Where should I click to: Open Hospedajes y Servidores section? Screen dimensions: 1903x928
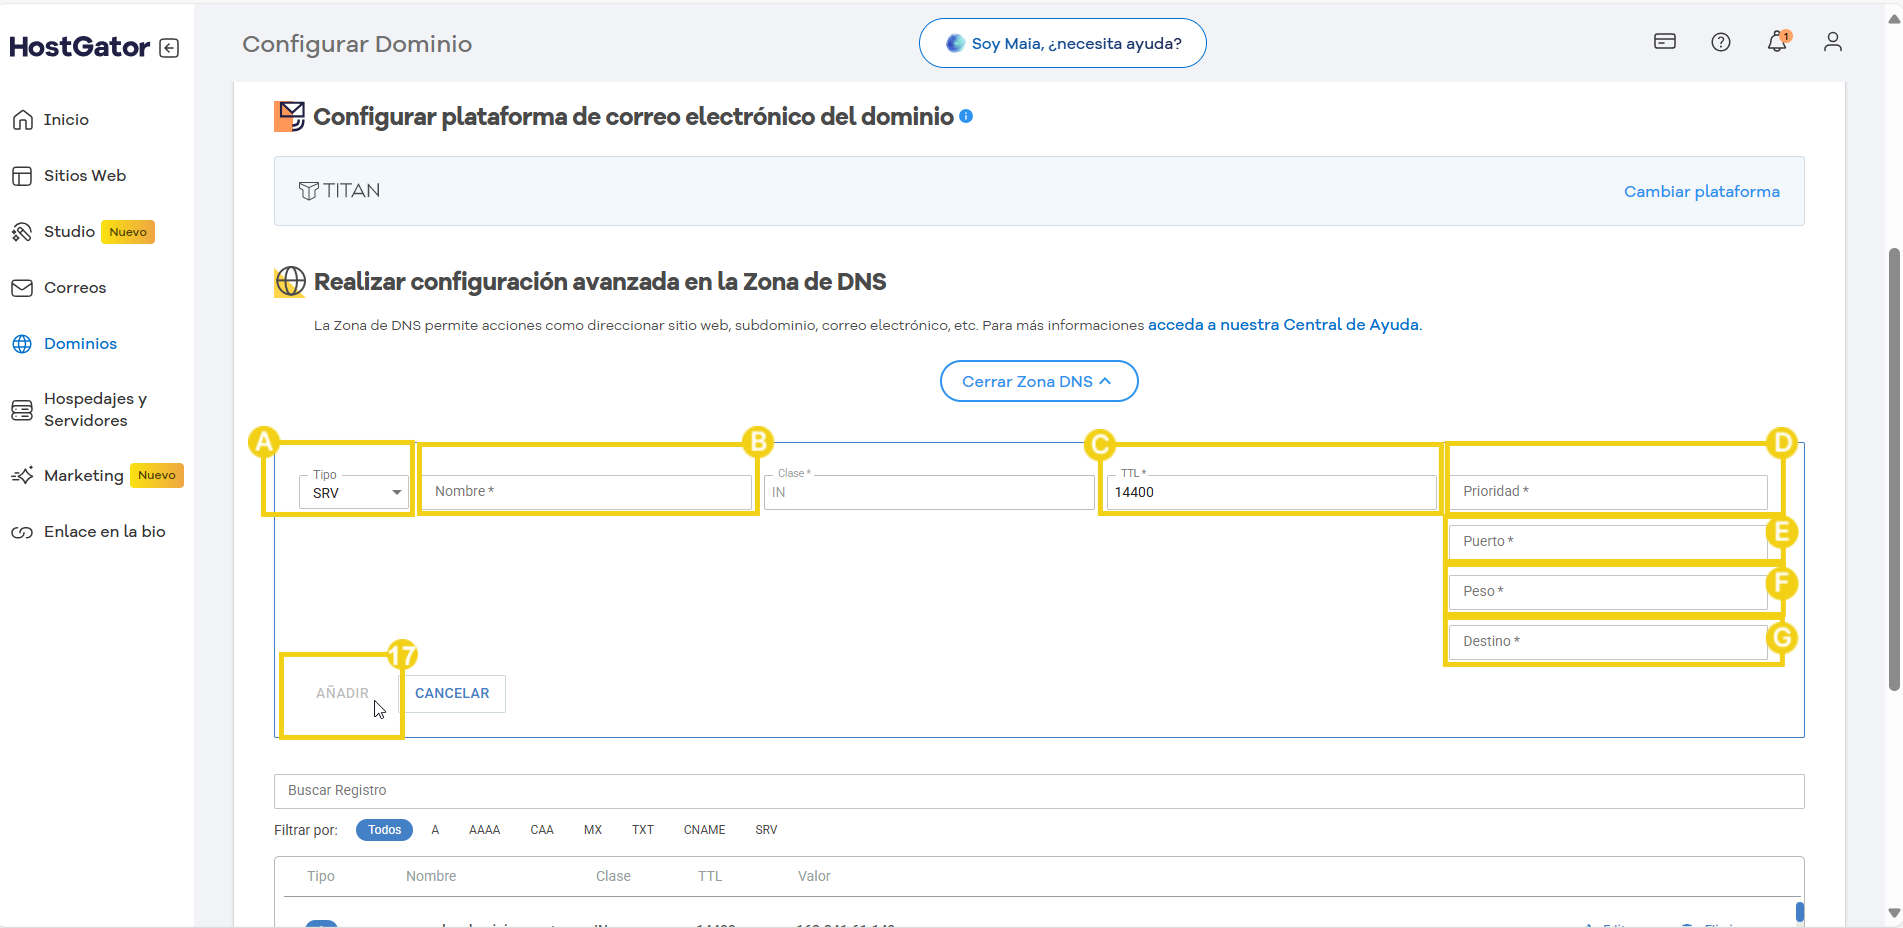94,410
